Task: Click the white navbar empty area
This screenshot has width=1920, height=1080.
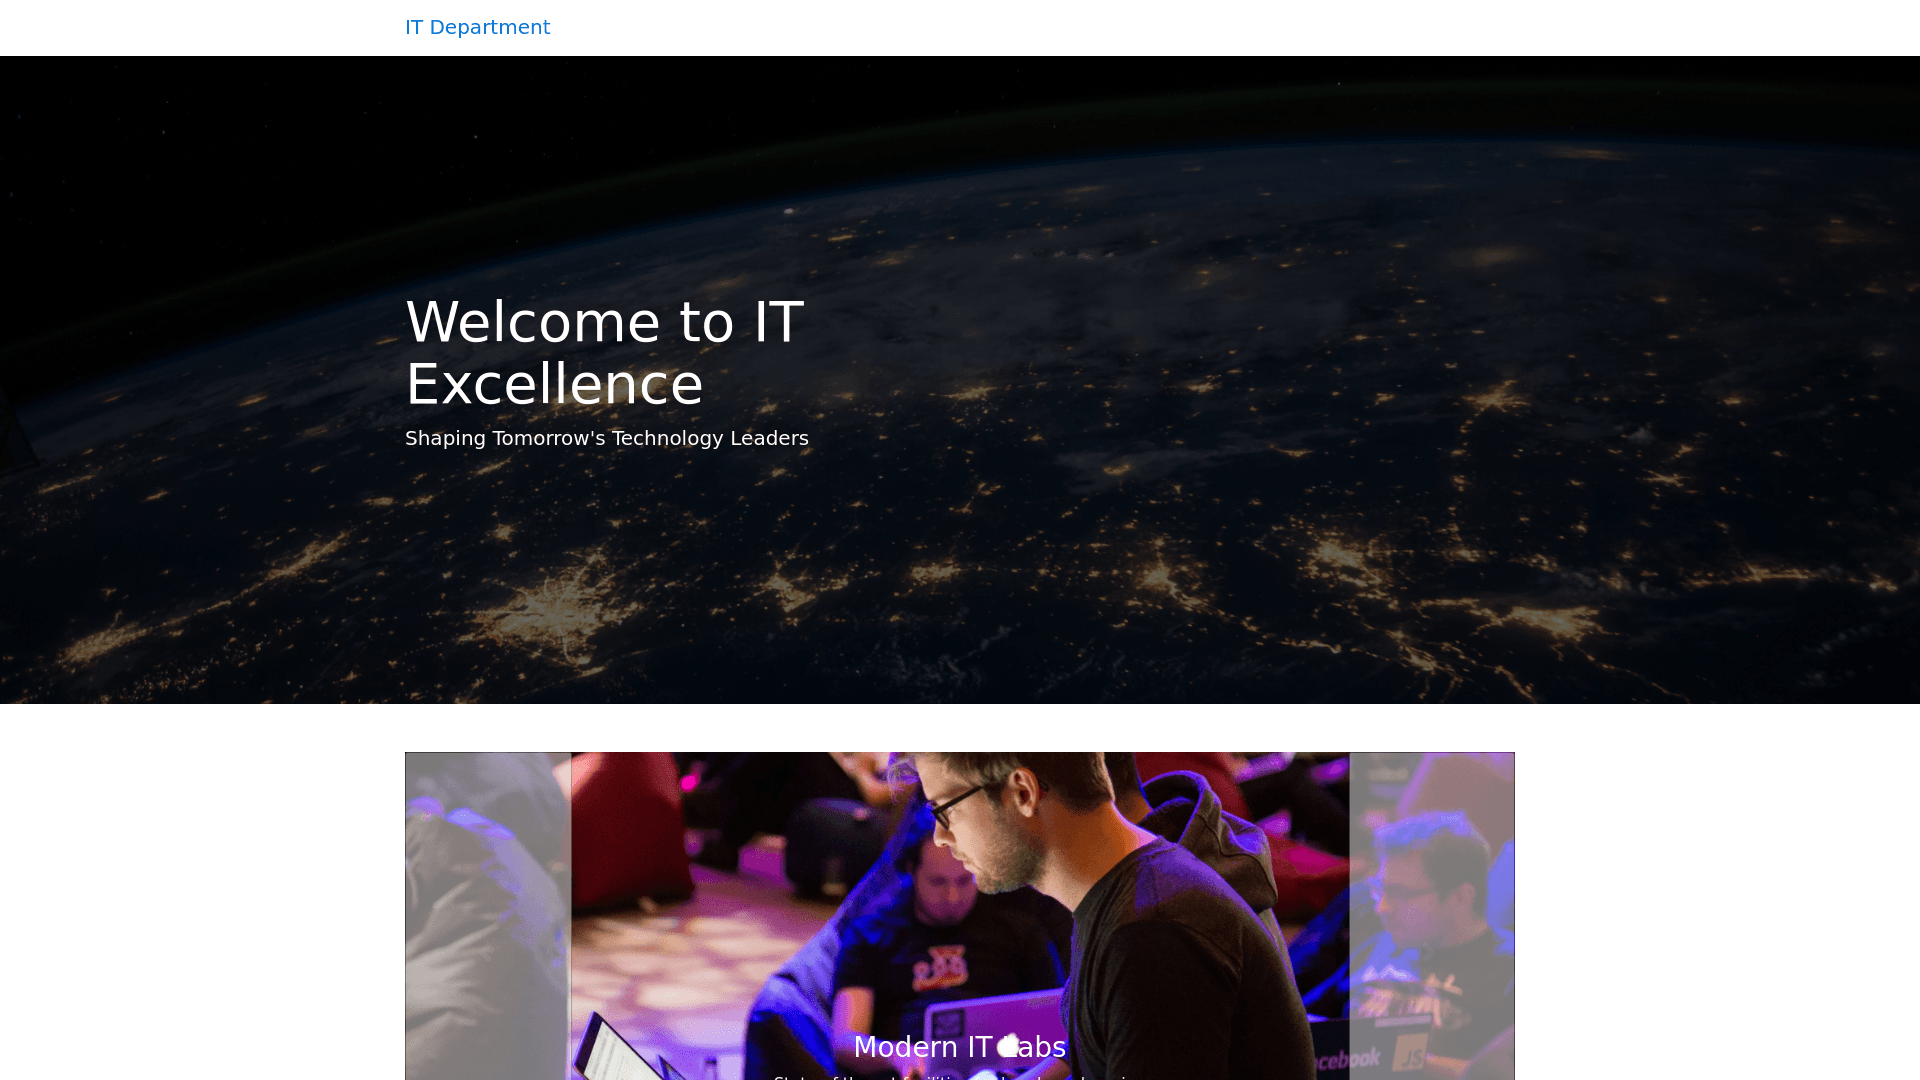Action: (1200, 27)
